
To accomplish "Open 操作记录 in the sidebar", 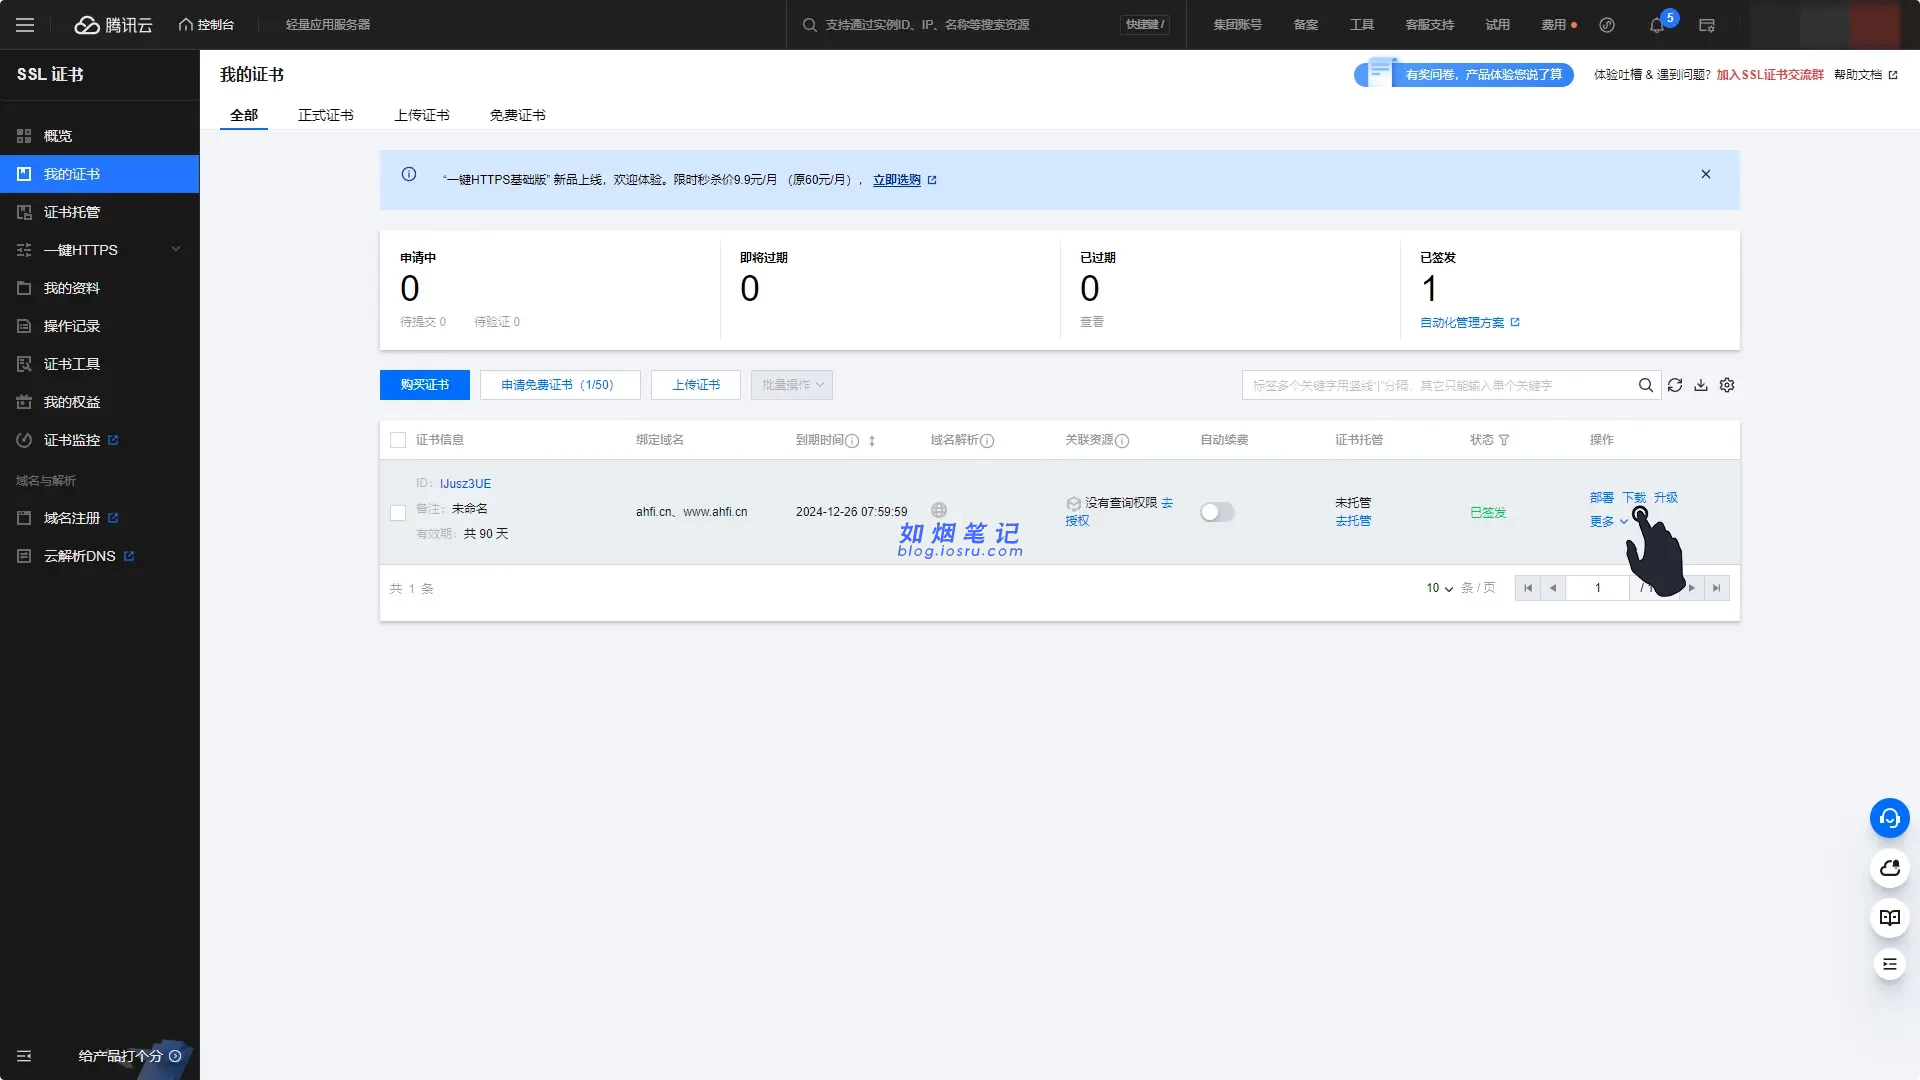I will coord(99,326).
